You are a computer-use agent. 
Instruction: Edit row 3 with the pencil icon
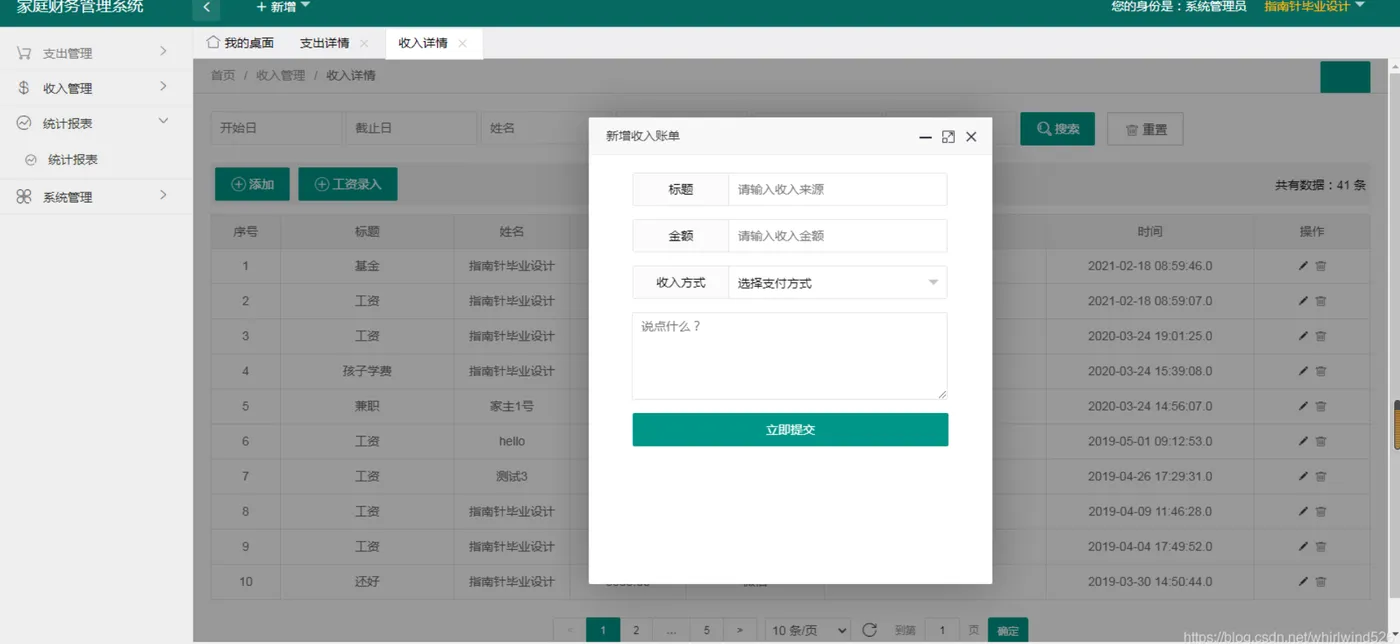(1303, 336)
